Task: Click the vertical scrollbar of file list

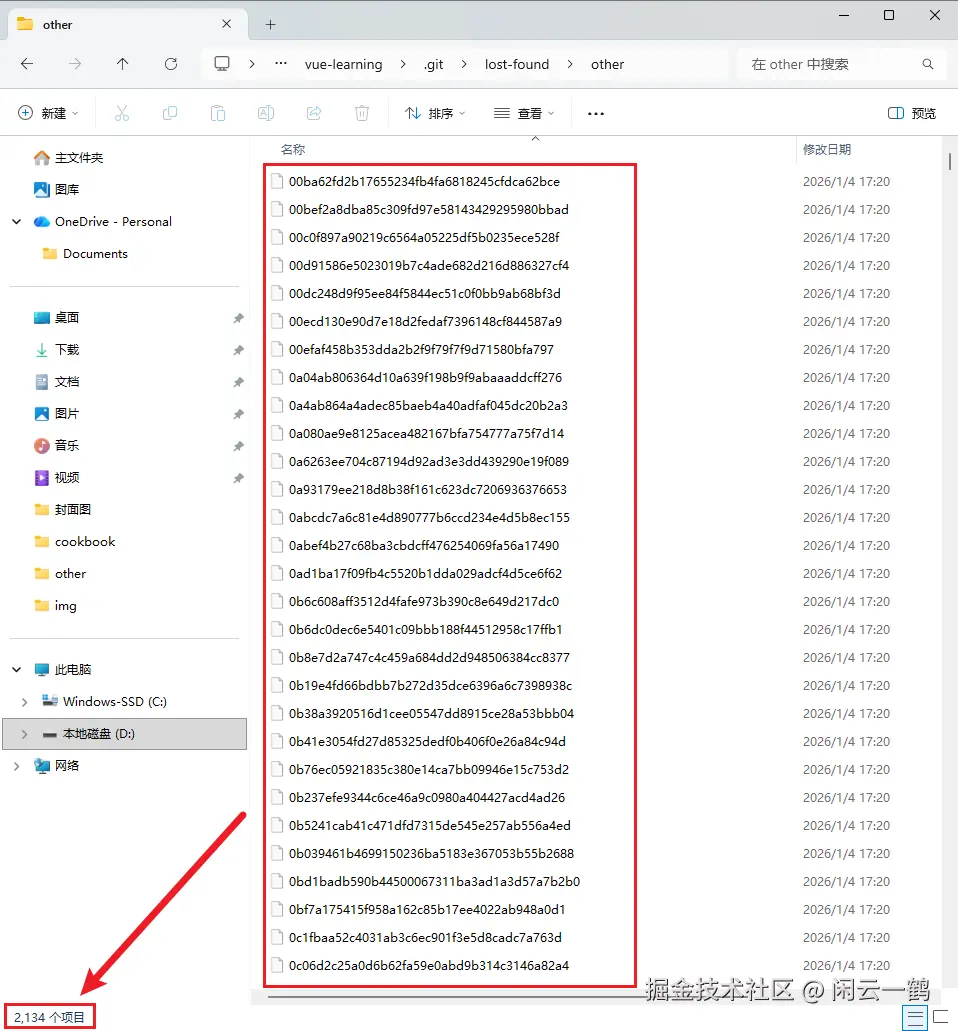Action: point(950,161)
